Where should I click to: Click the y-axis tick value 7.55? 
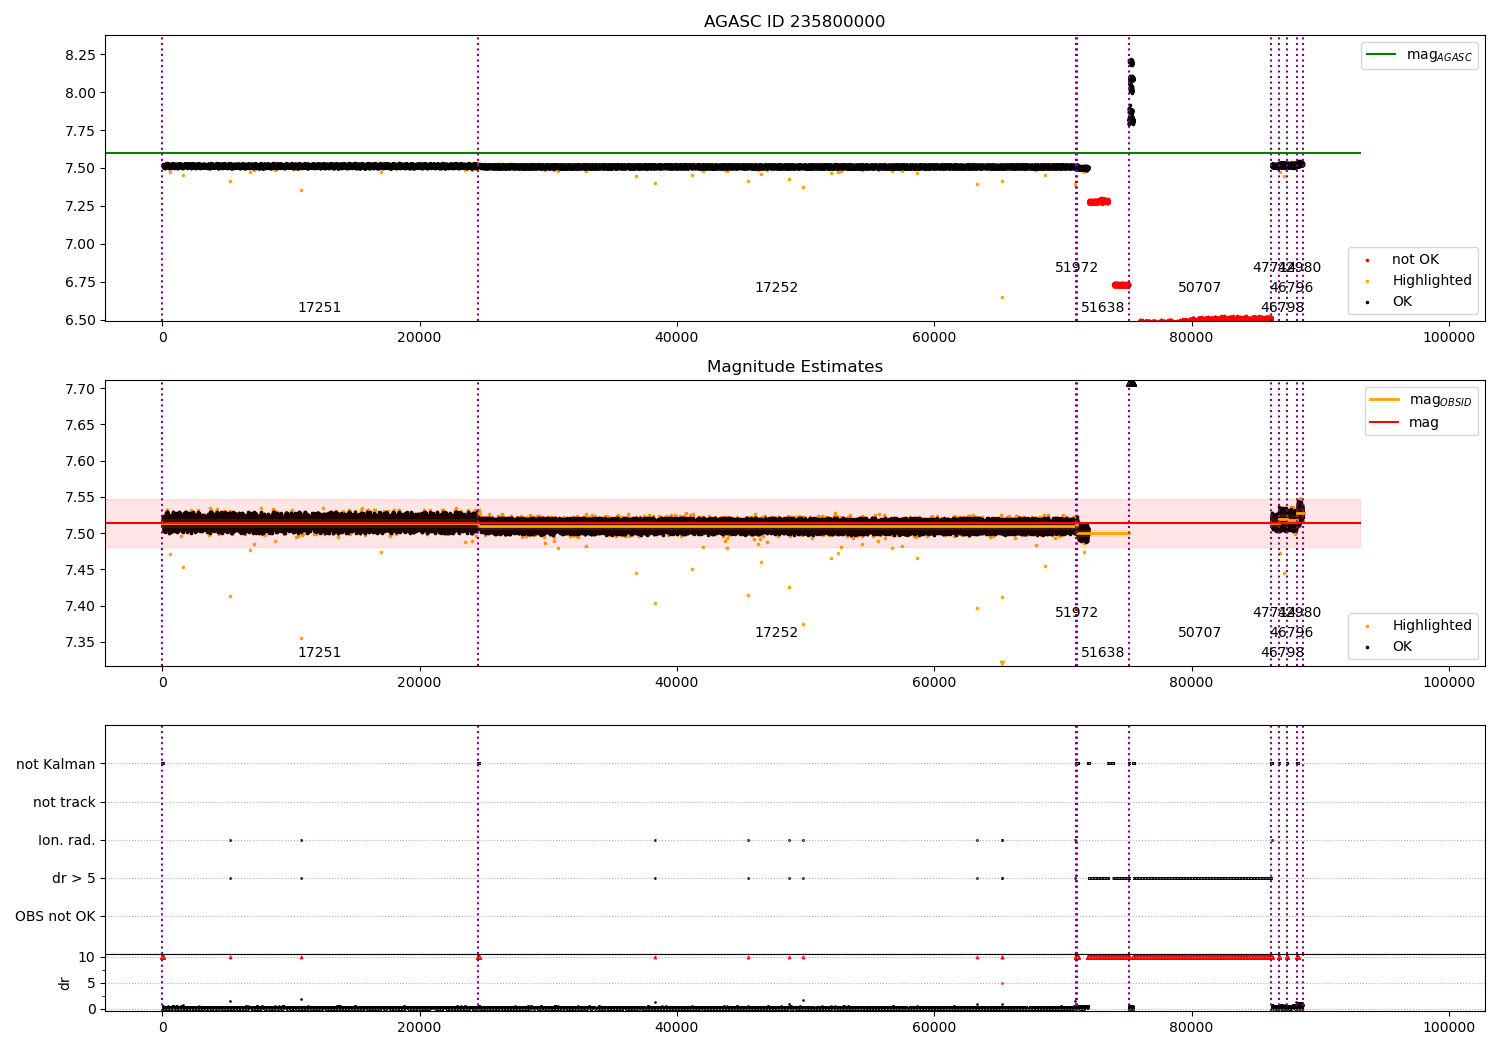coord(79,497)
